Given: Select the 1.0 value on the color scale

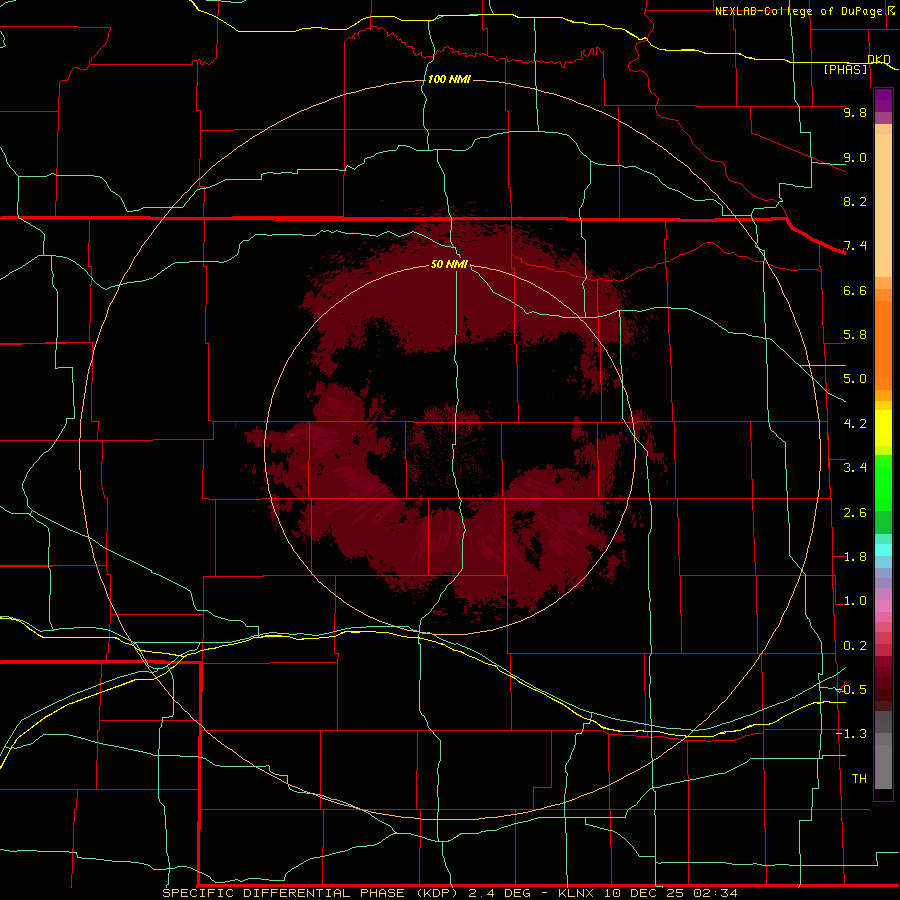Looking at the screenshot, I should pos(855,601).
